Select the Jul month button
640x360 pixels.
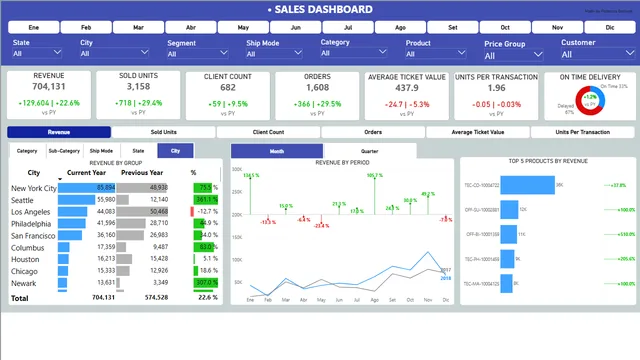click(x=348, y=27)
